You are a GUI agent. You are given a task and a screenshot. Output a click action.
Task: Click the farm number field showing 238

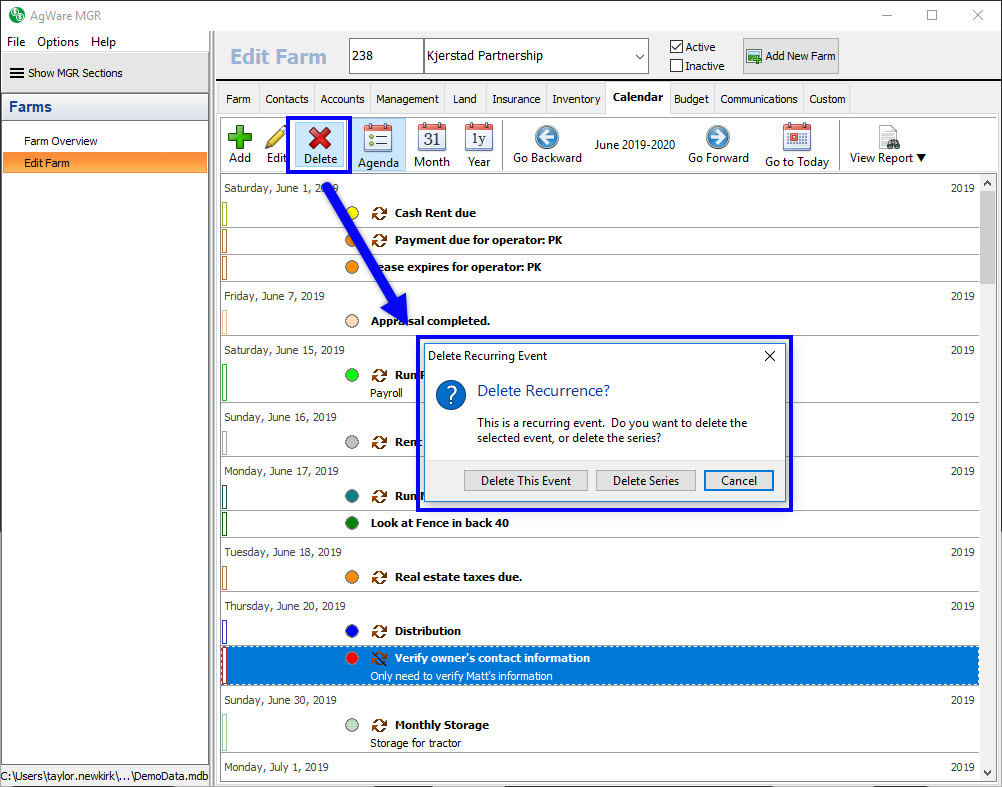click(385, 56)
